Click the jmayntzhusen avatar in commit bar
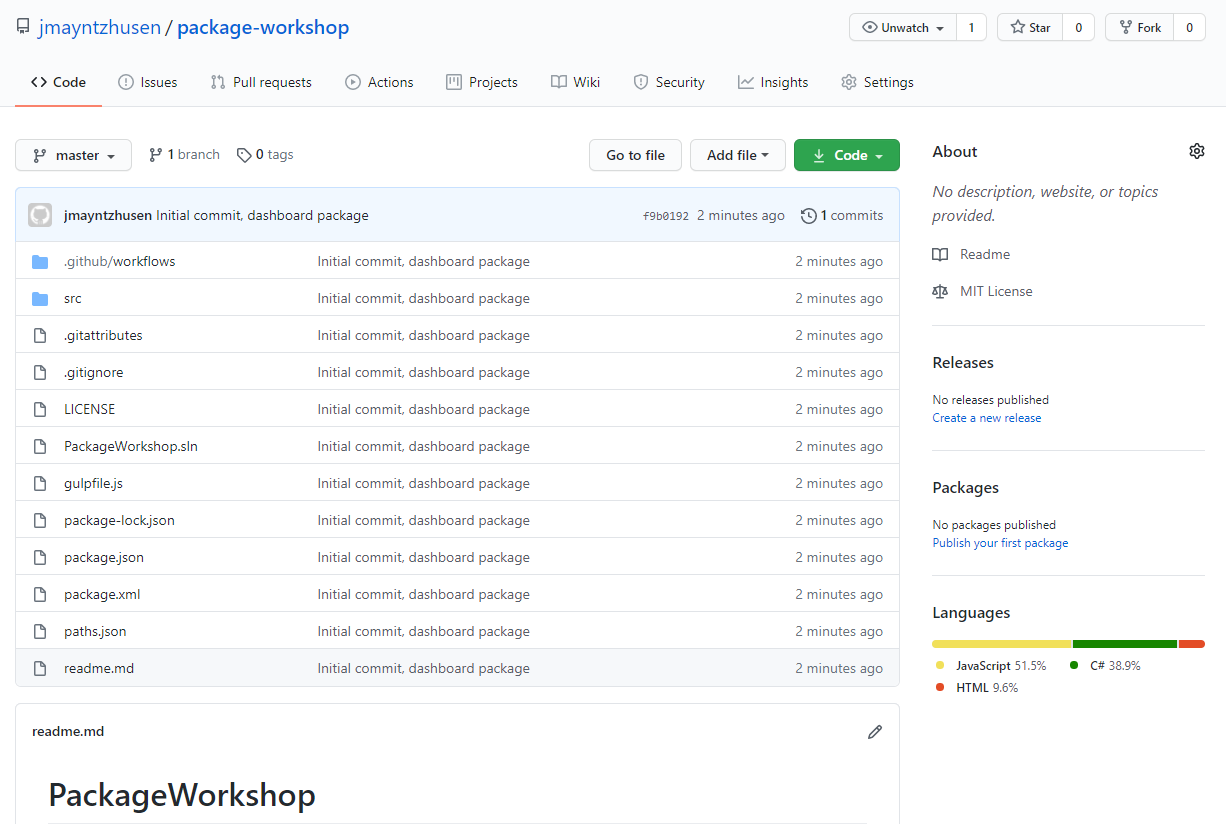The width and height of the screenshot is (1226, 824). click(40, 215)
